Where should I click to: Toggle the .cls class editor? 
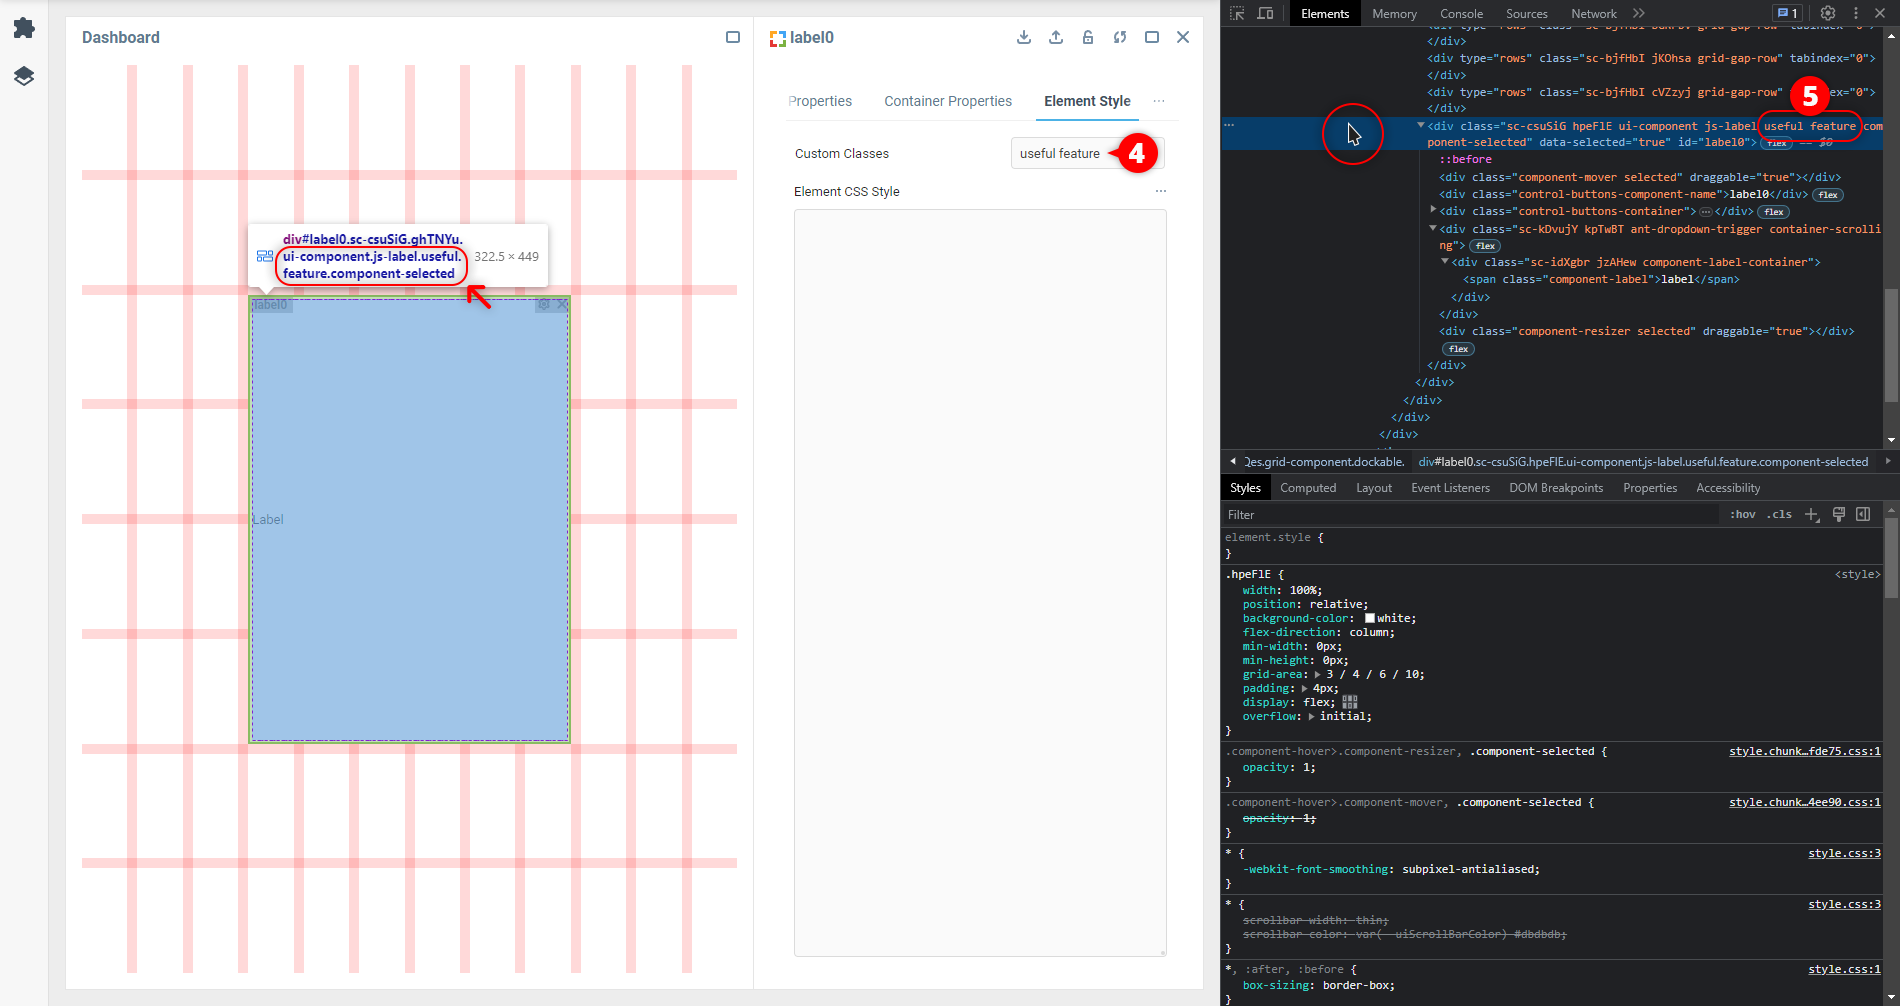[x=1780, y=514]
